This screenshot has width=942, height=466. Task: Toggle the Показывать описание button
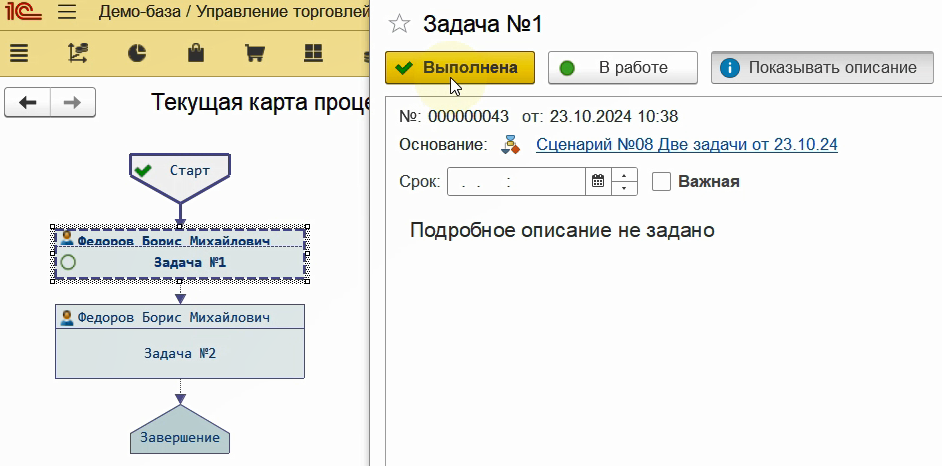click(x=822, y=67)
